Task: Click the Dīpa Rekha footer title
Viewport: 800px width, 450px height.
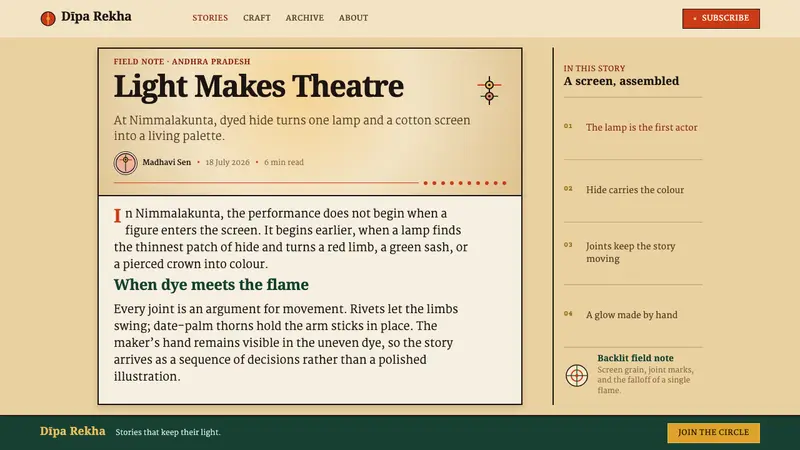Action: pos(72,431)
